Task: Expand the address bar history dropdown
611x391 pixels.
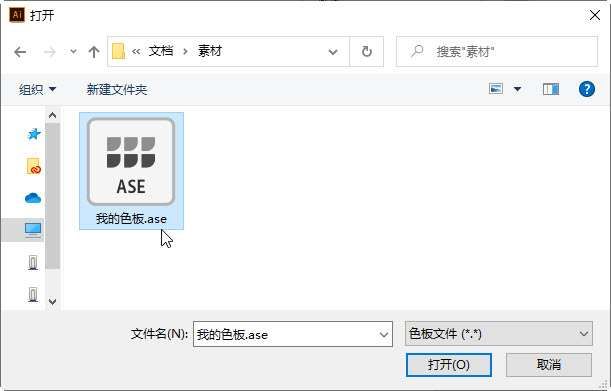Action: (333, 52)
